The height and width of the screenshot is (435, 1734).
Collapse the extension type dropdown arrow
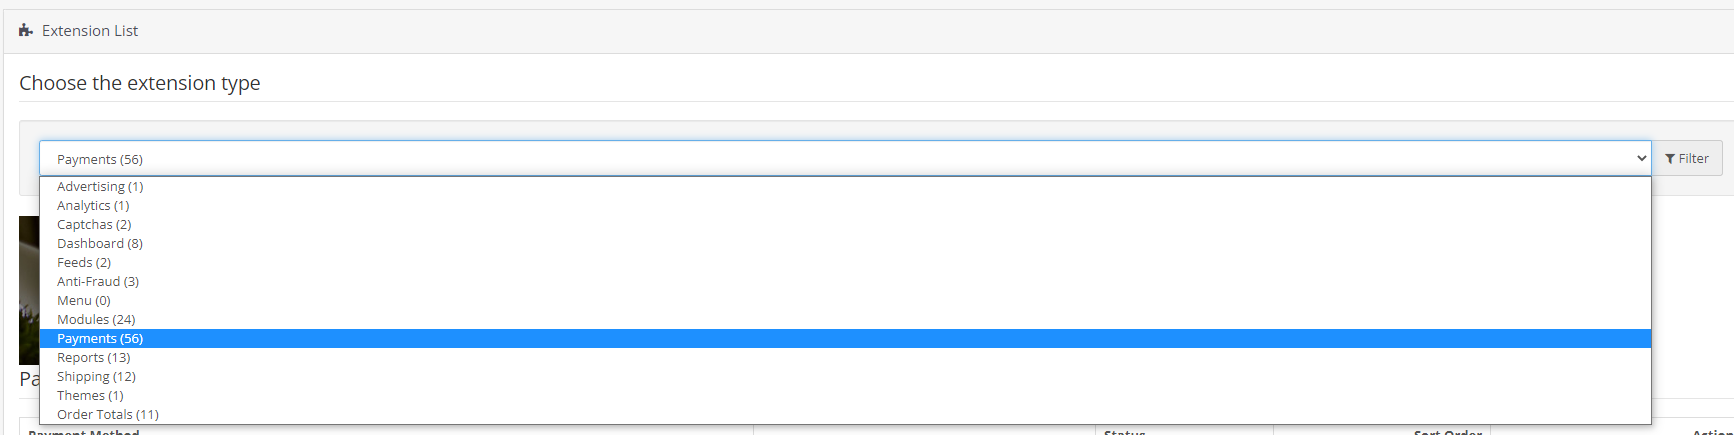pos(1641,159)
